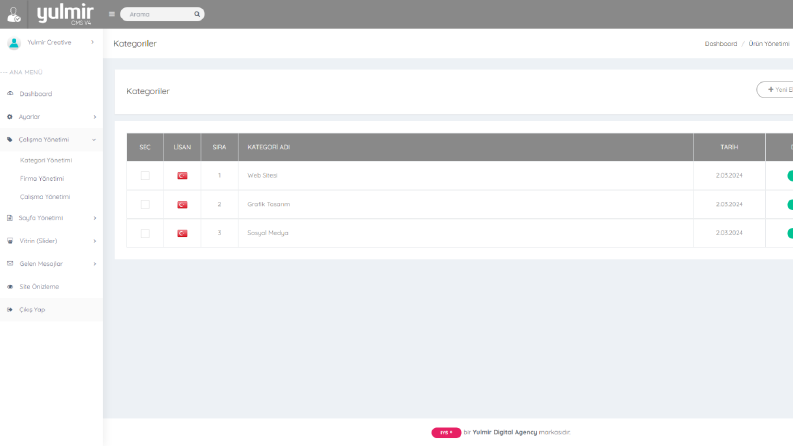Expand the Yulmir Creative profile chevron
Image resolution: width=793 pixels, height=446 pixels.
coord(93,42)
